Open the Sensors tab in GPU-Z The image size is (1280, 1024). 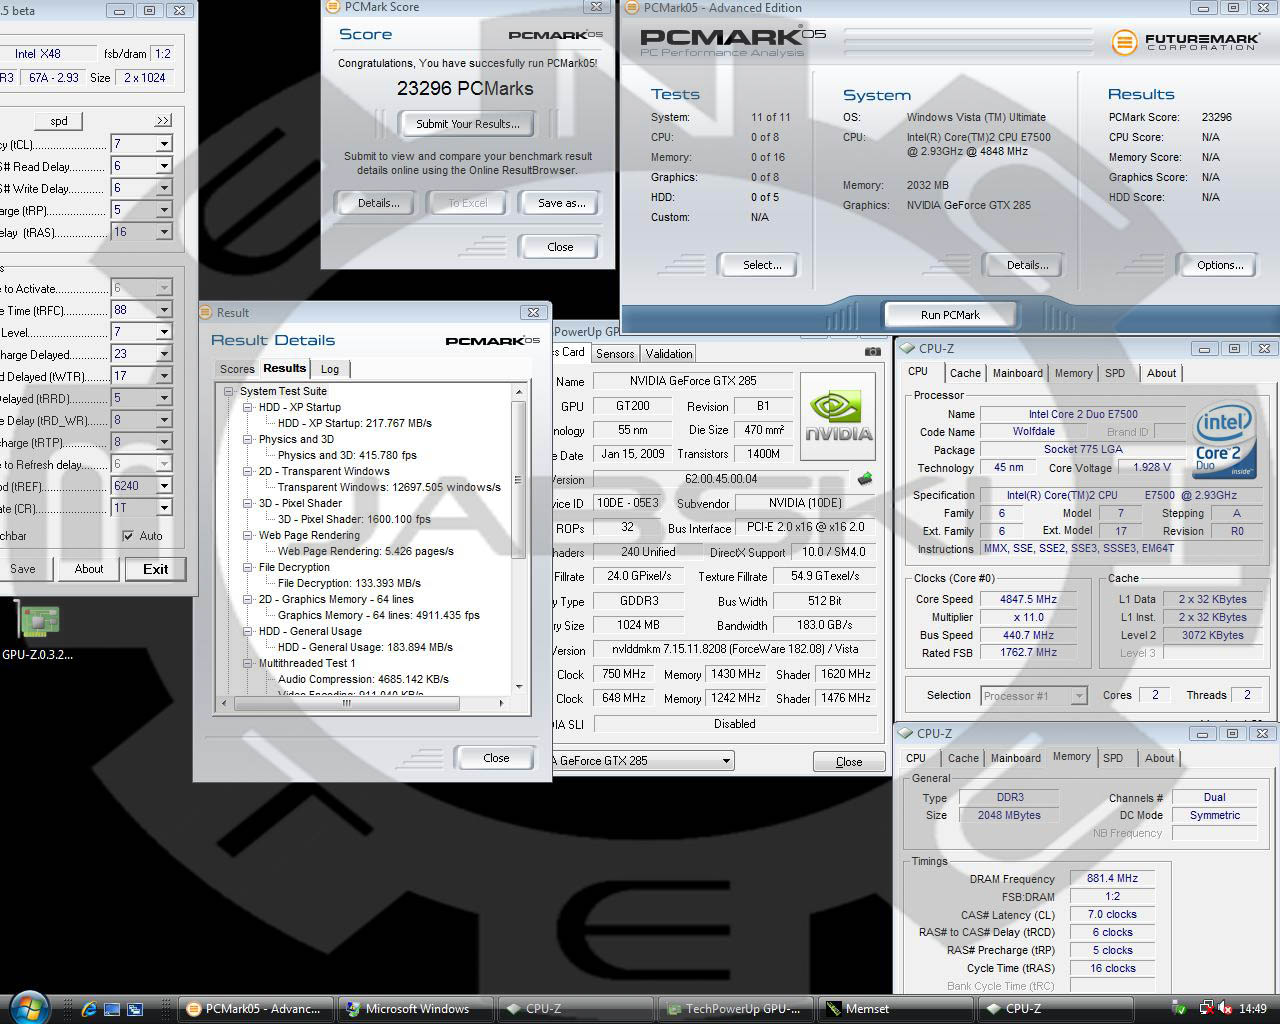click(615, 354)
